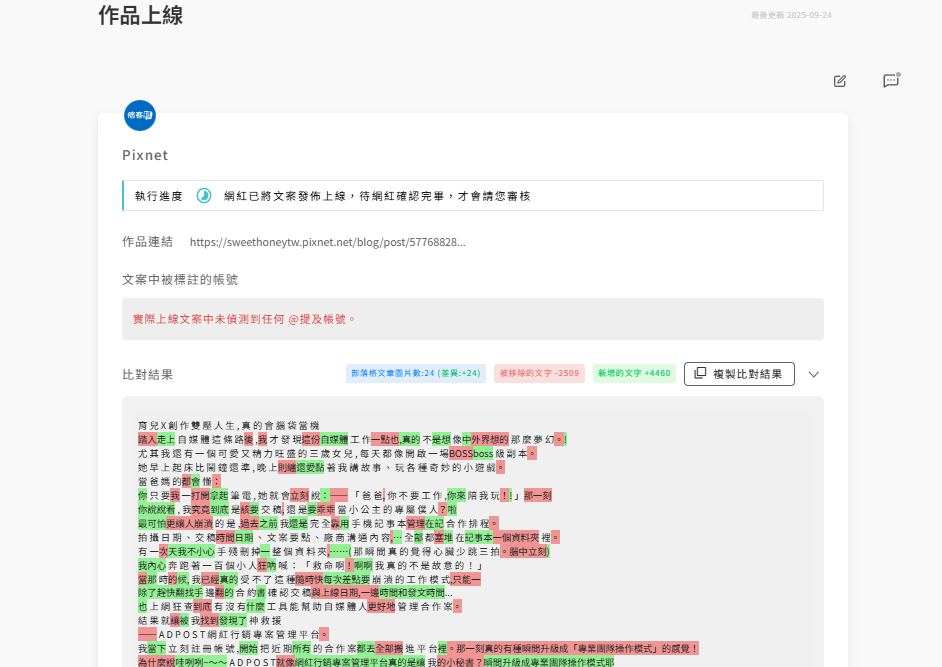Click the progress clock status icon

[204, 196]
